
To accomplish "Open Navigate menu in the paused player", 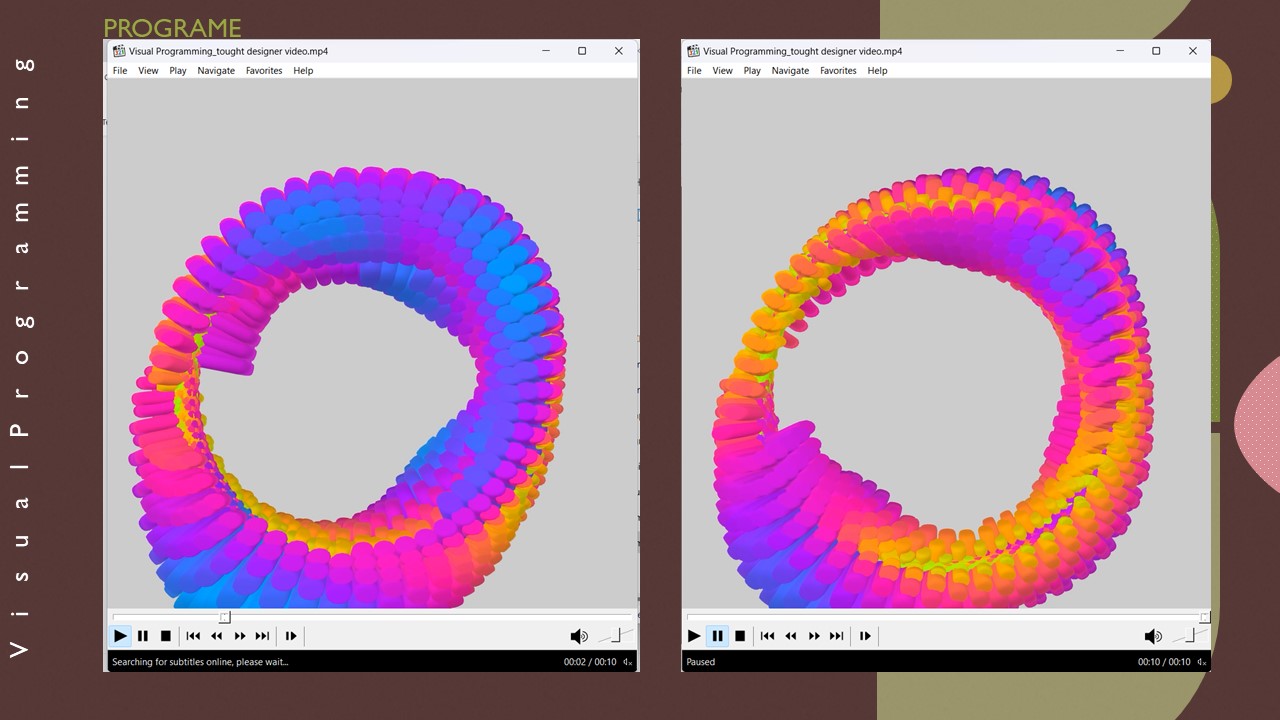I will (790, 71).
